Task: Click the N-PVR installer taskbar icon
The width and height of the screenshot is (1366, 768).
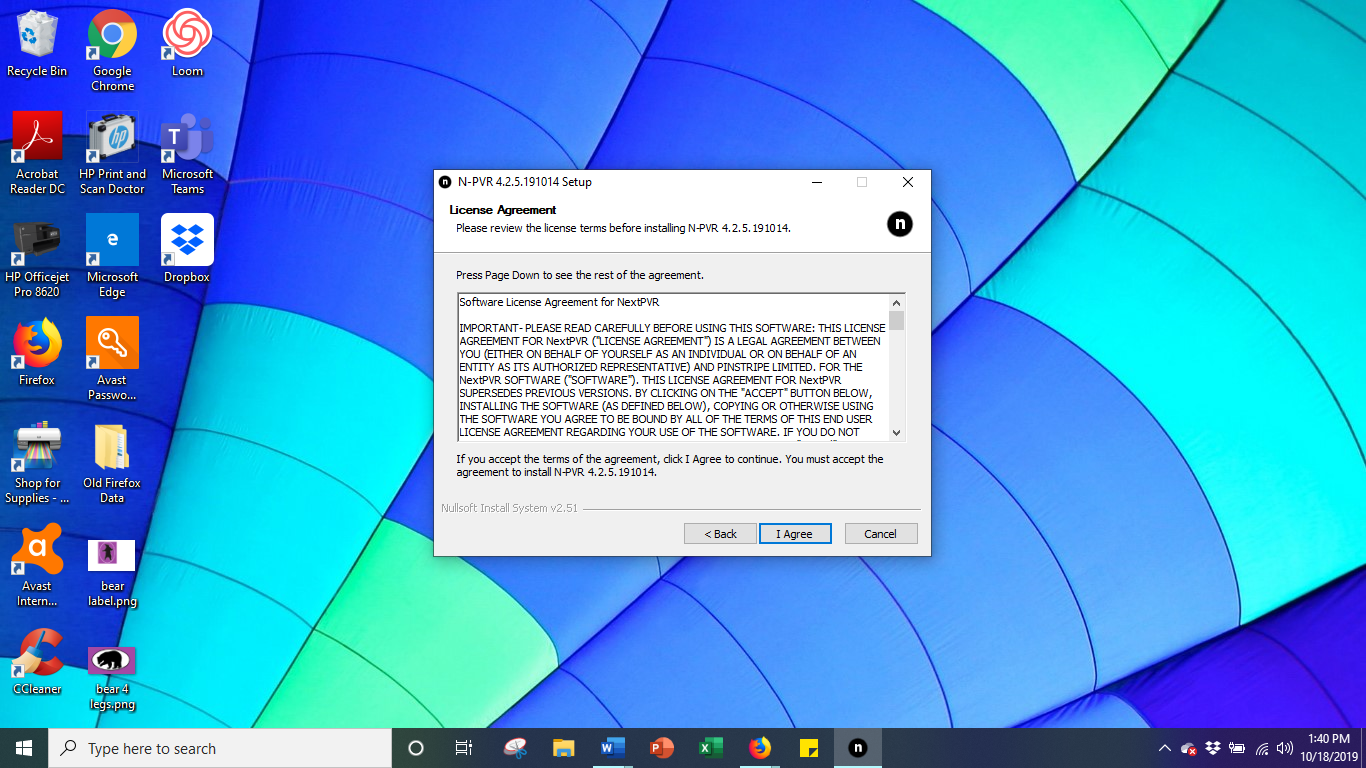Action: click(x=857, y=748)
